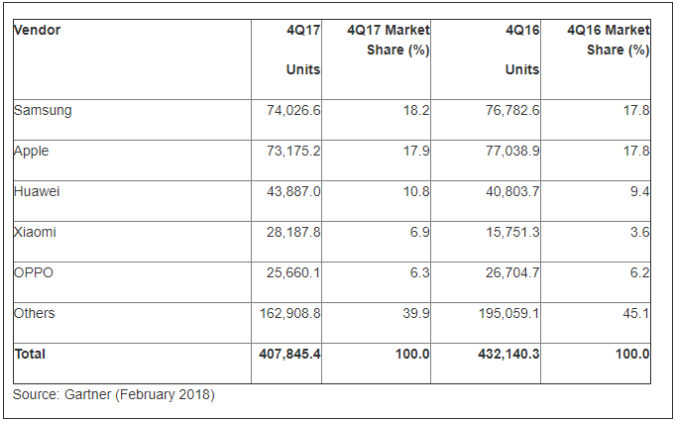Click the Apple vendor cell
This screenshot has width=676, height=422.
(31, 151)
